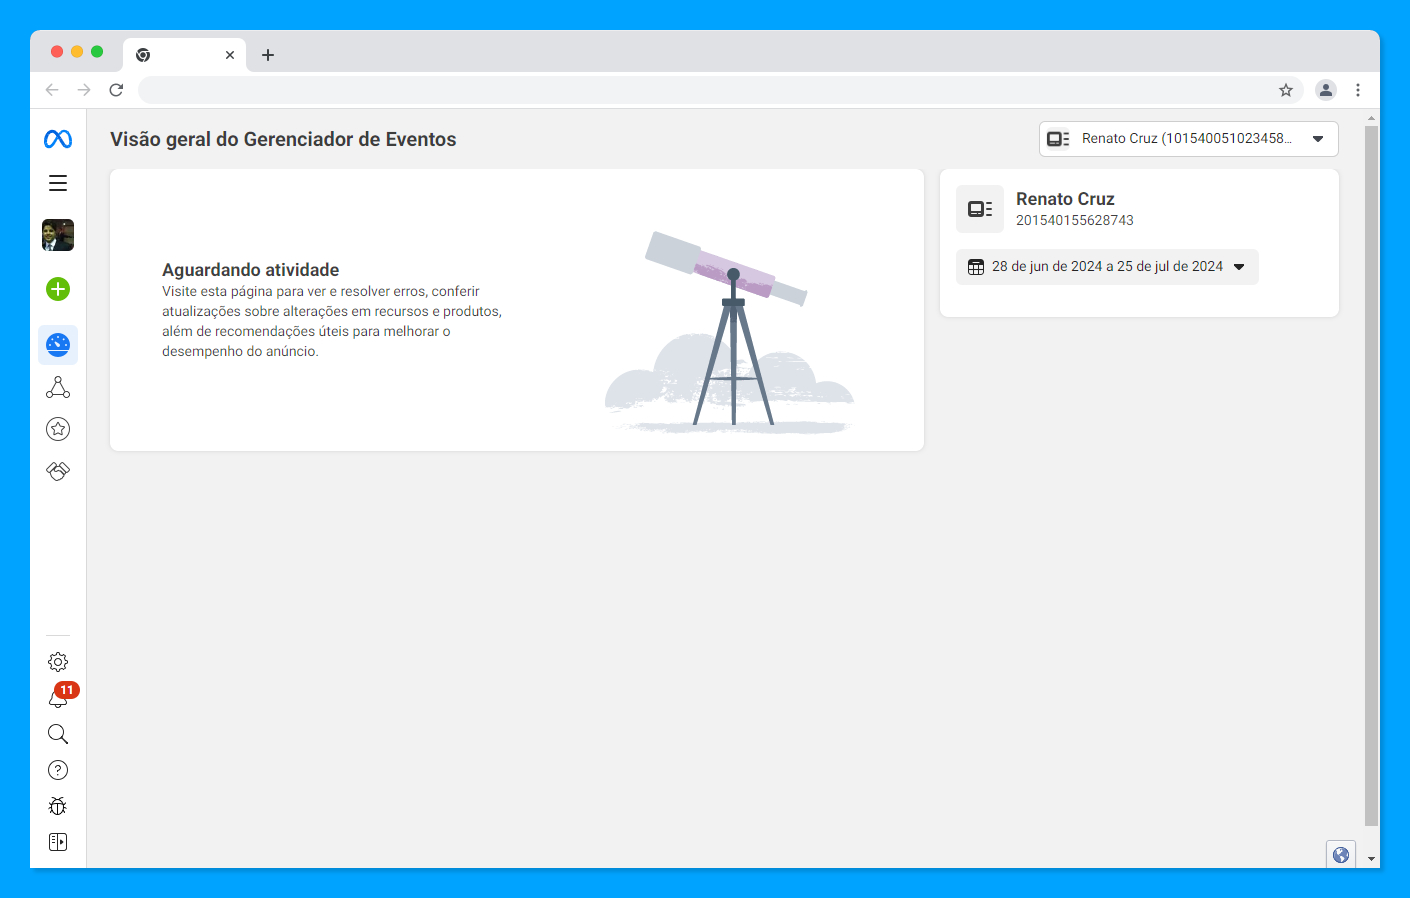Open the Chrome profile avatar

[x=1326, y=90]
